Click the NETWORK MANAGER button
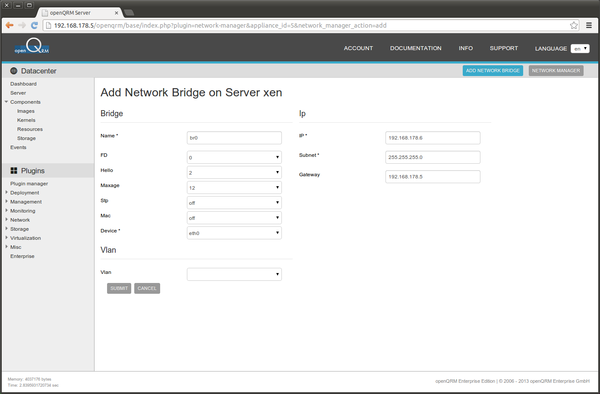Screen dimensions: 600x394 pos(556,71)
